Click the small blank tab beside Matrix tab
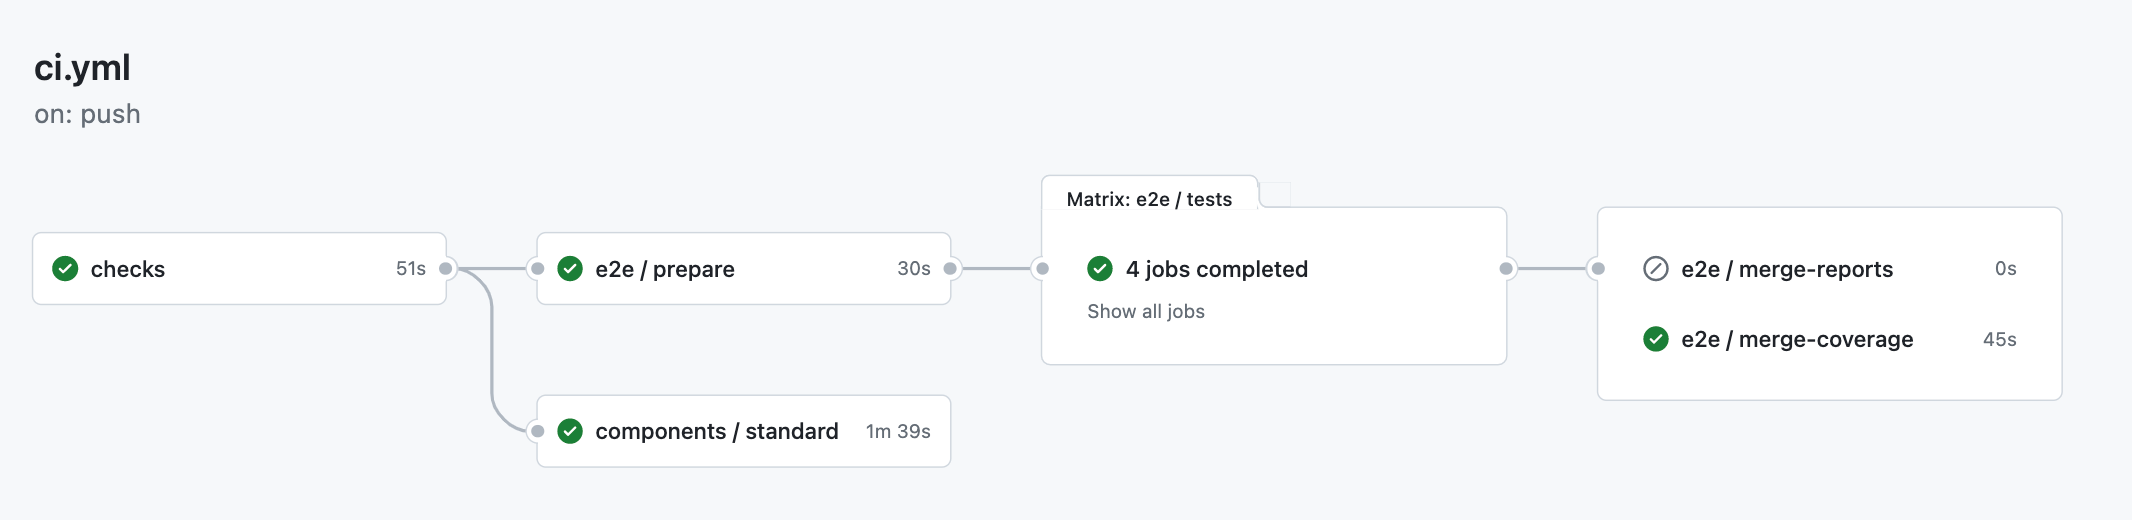Screen dimensions: 2132x520 pyautogui.click(x=1275, y=194)
